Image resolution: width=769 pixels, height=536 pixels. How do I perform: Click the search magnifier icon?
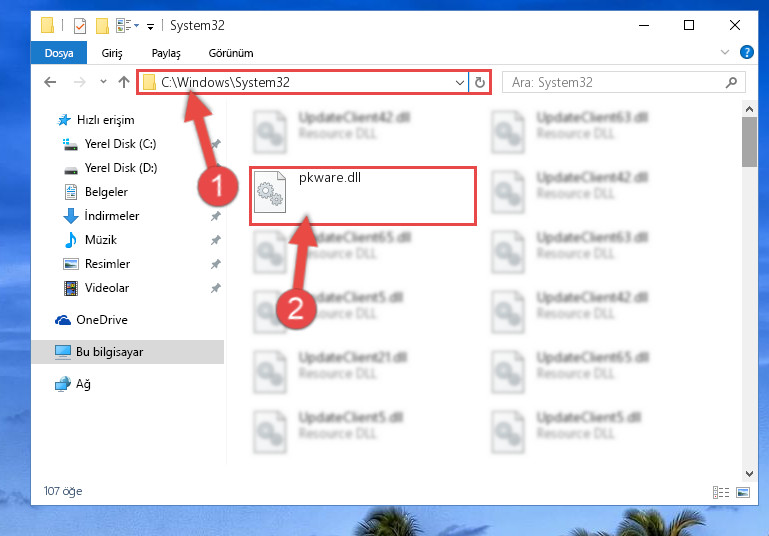[x=731, y=82]
